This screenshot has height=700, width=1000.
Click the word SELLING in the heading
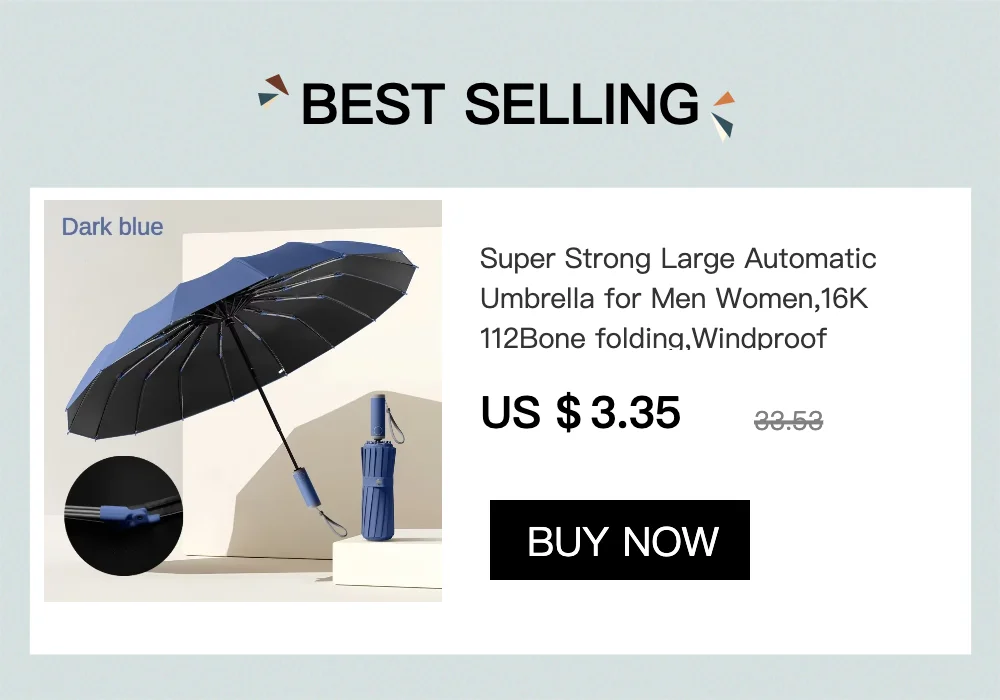[582, 103]
